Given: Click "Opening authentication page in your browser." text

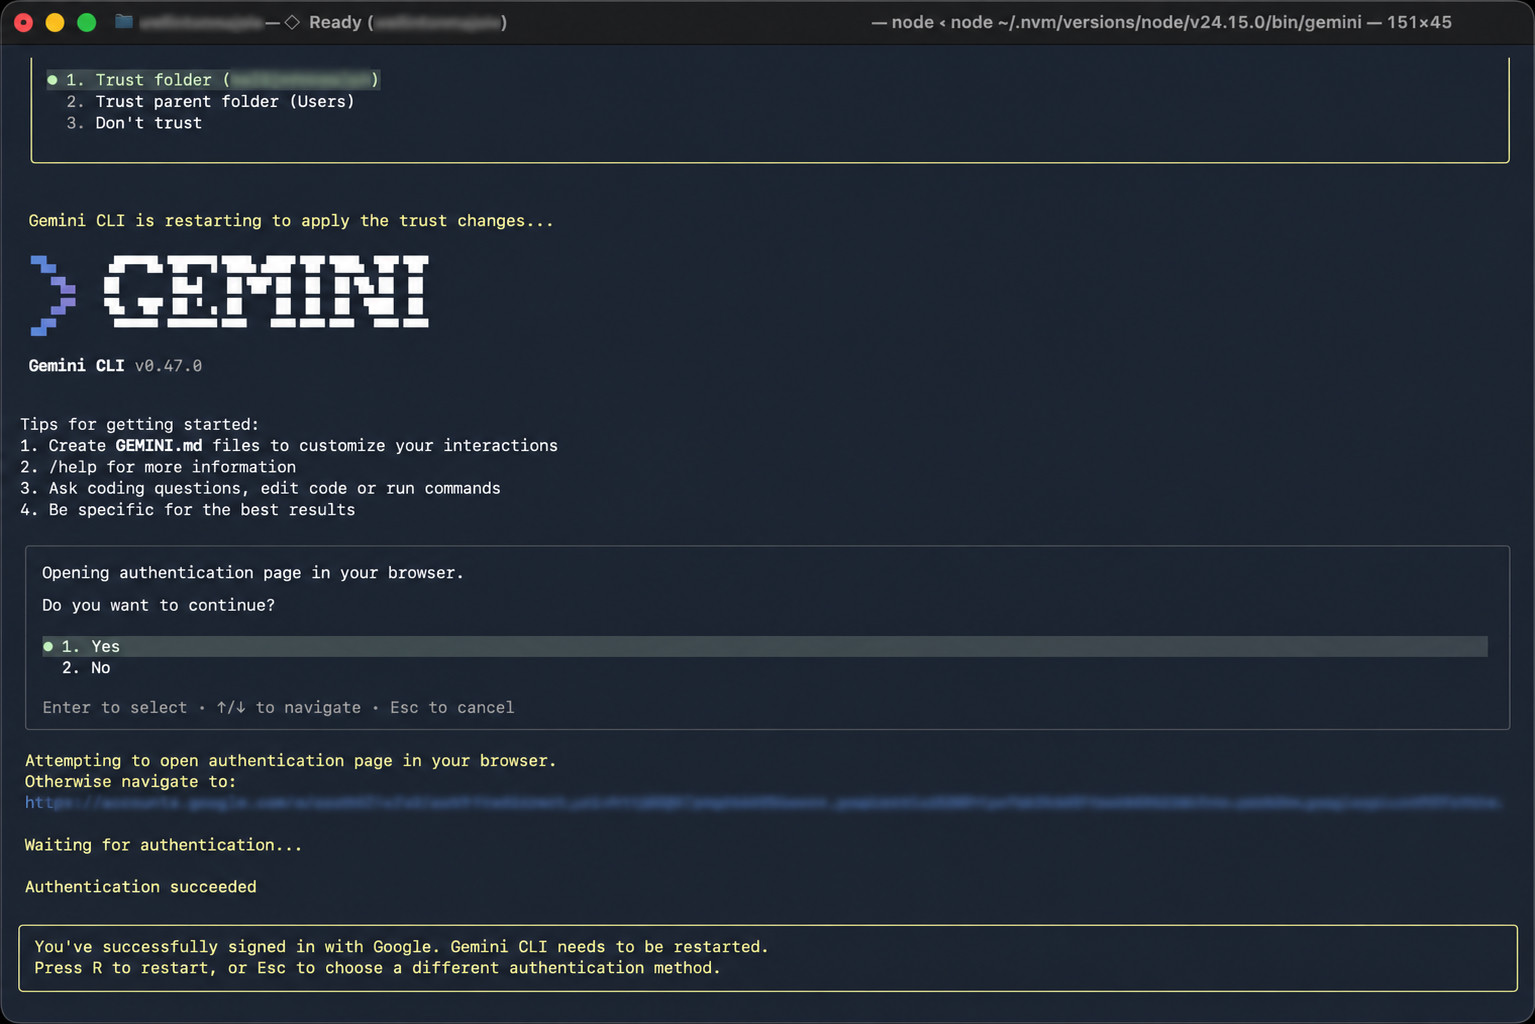Looking at the screenshot, I should pyautogui.click(x=253, y=573).
